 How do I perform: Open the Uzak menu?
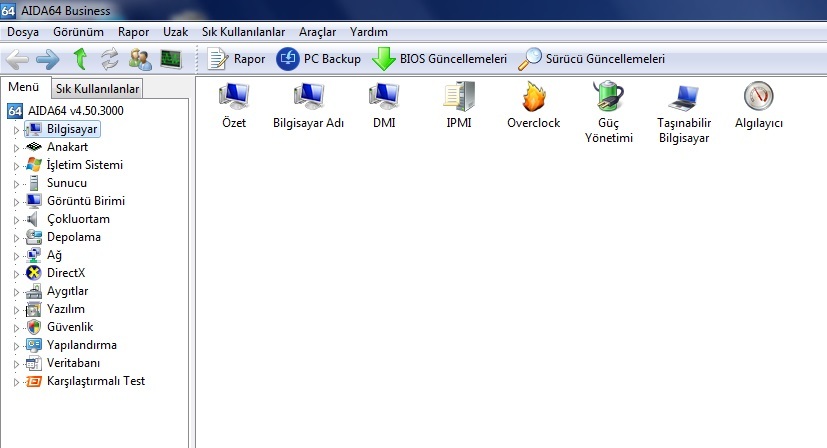pyautogui.click(x=175, y=32)
